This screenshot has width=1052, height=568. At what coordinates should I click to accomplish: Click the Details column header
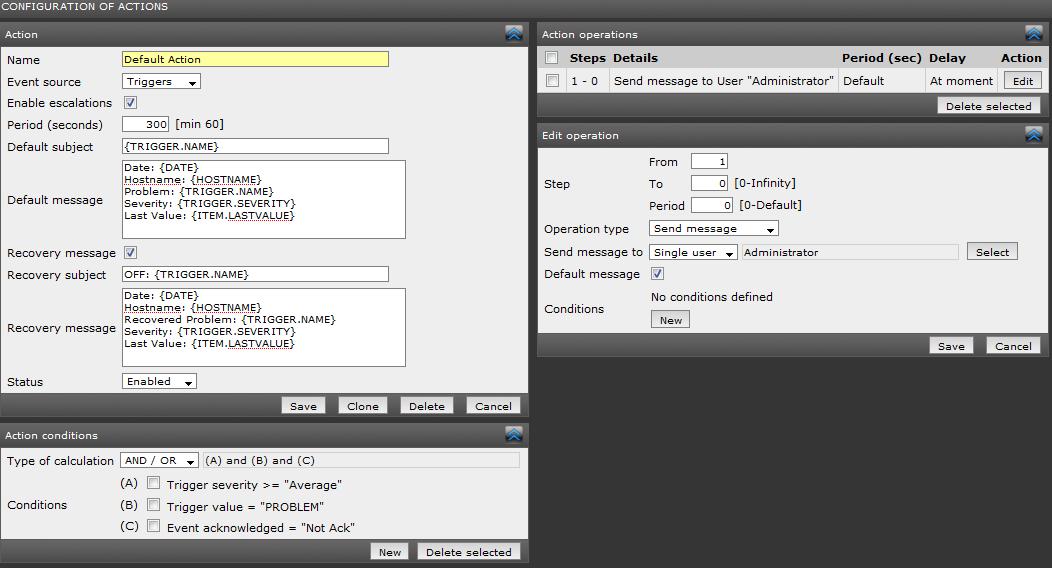[635, 58]
